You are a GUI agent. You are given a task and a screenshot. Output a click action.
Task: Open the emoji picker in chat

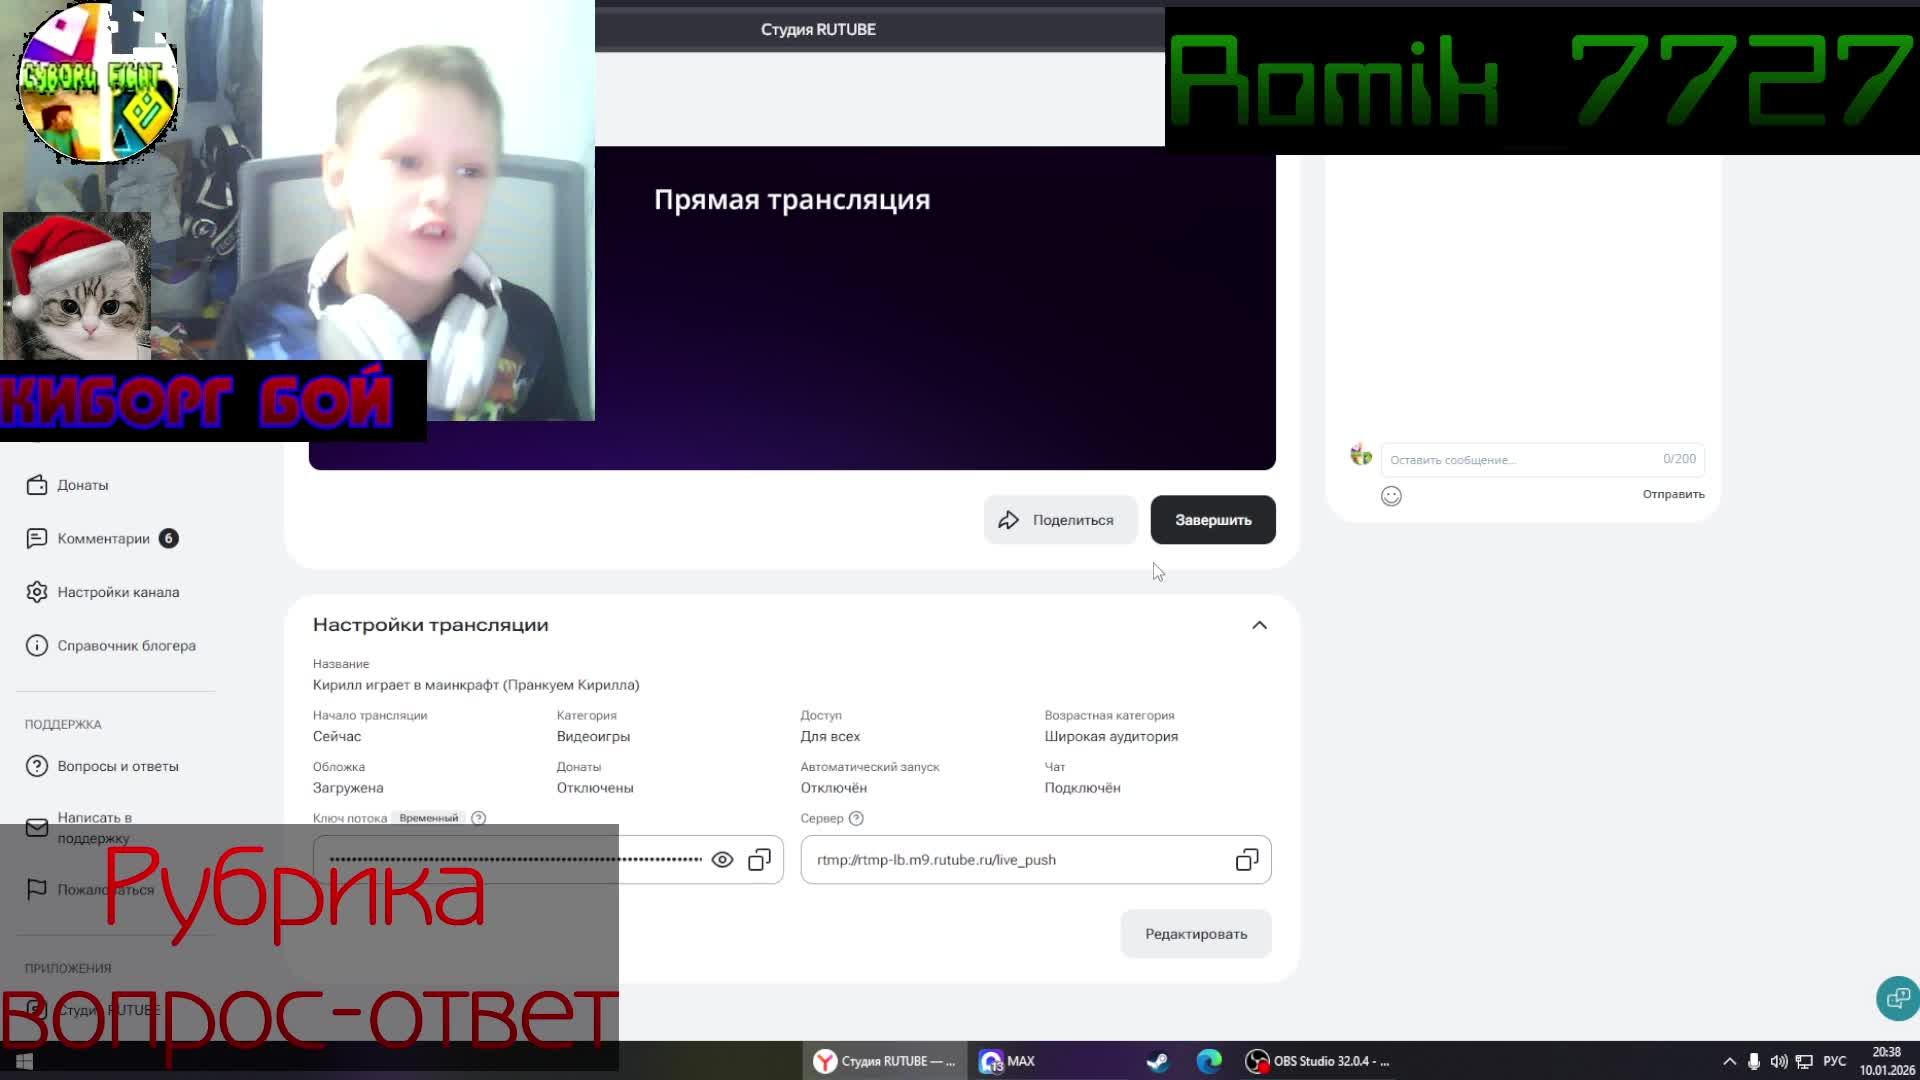[1391, 496]
